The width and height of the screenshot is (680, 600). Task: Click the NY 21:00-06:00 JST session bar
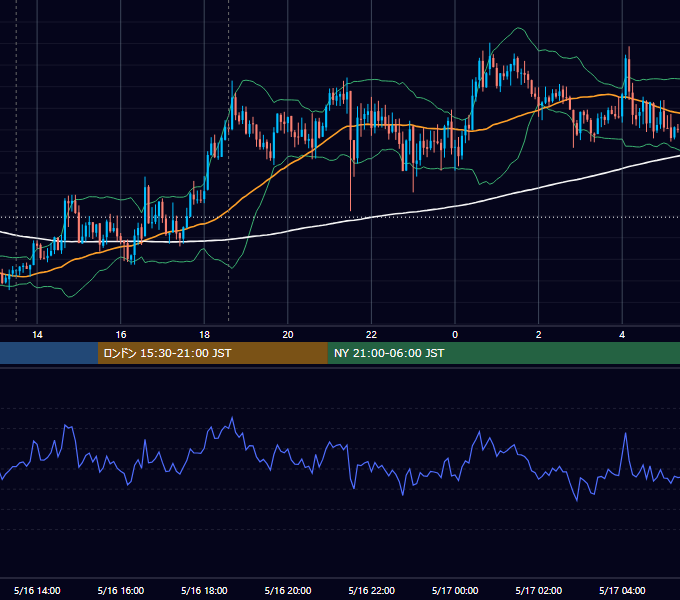point(503,353)
